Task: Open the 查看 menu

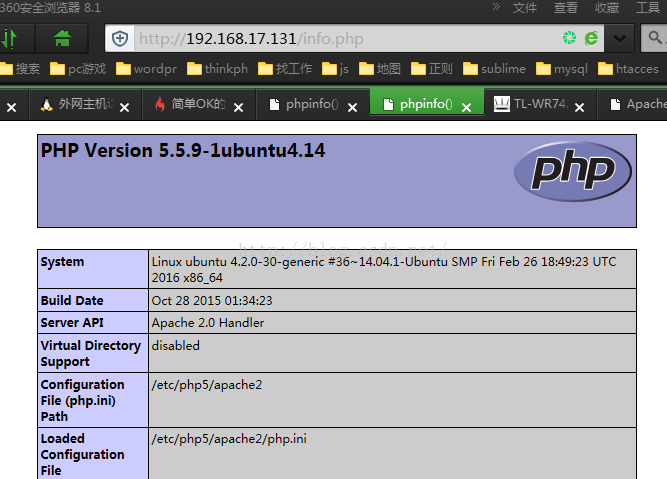Action: click(566, 7)
